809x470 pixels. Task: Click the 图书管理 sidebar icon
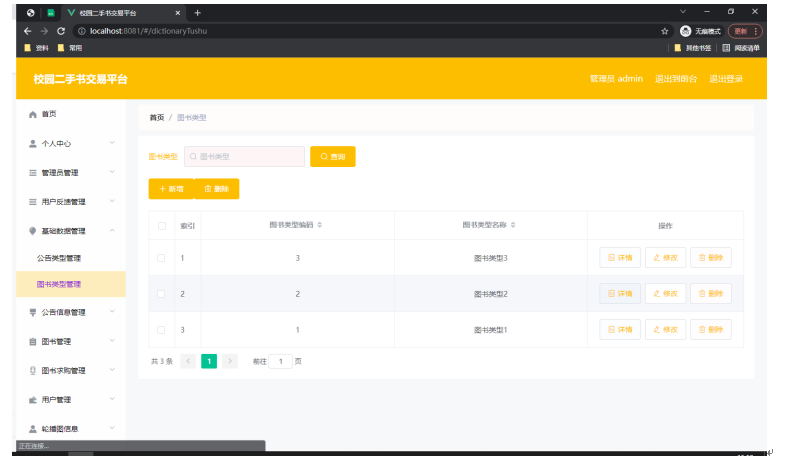pos(33,342)
